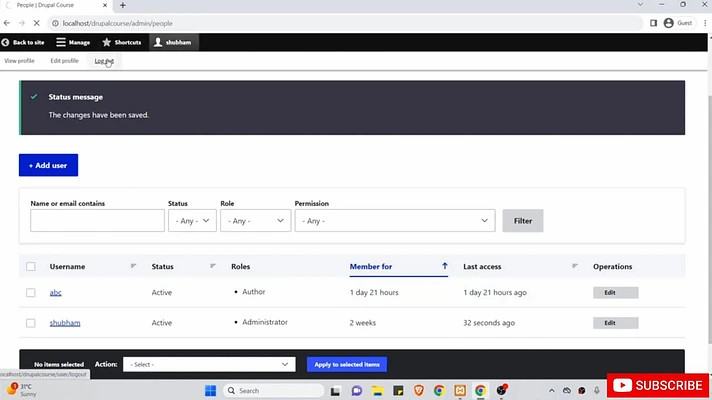Click the Back to site arrow icon
Viewport: 712px width, 400px height.
point(5,42)
